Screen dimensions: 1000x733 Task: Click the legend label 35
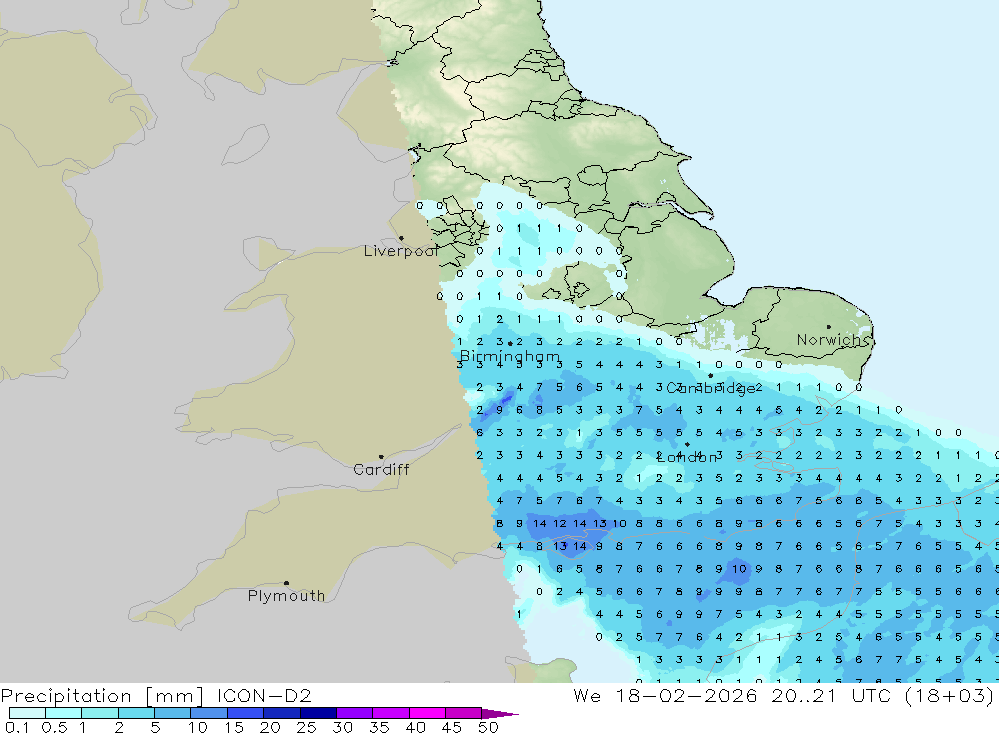pyautogui.click(x=379, y=727)
